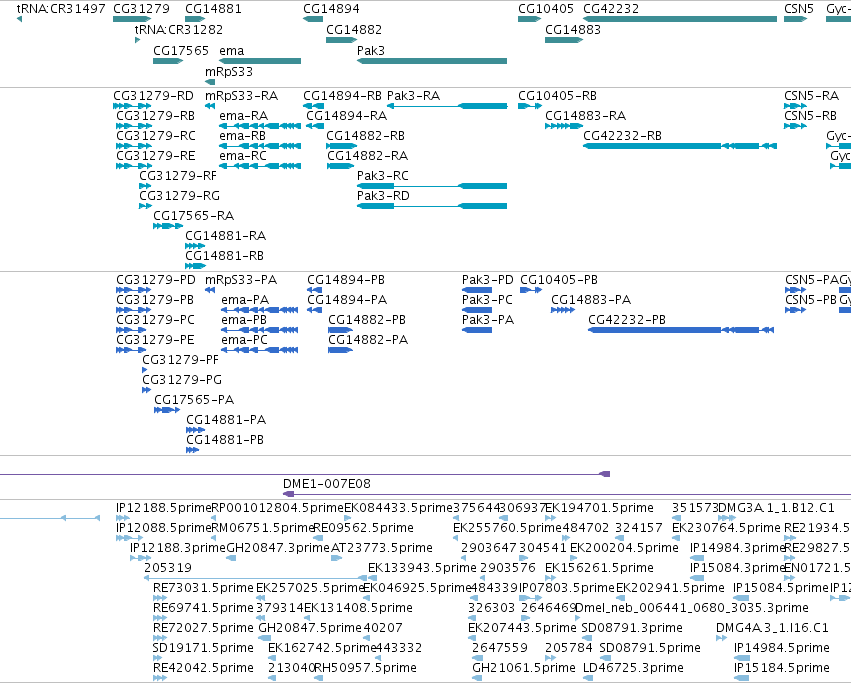Viewport: 851px width, 683px height.
Task: Click the mRpS33 gene label
Action: coord(228,72)
